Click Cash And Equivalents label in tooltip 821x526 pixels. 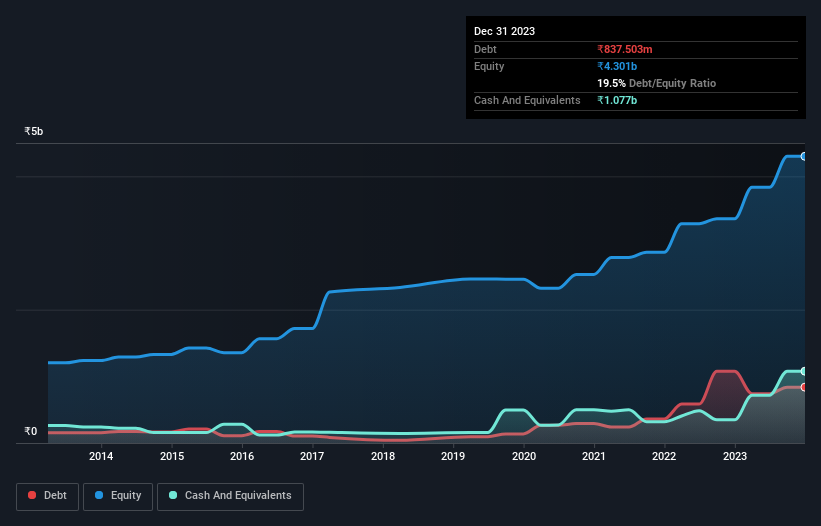tap(527, 100)
